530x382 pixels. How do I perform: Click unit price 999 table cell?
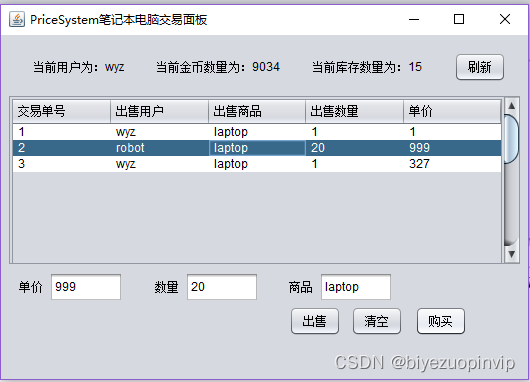(x=452, y=148)
